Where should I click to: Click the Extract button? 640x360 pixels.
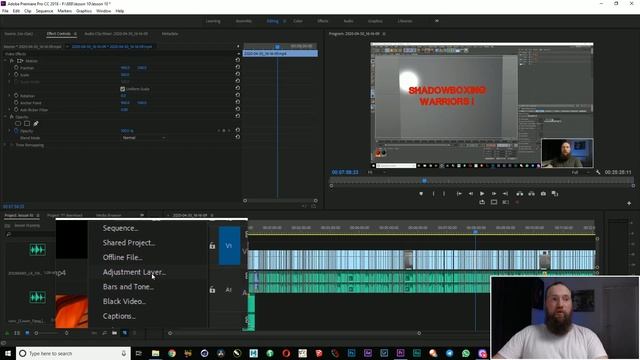531,194
